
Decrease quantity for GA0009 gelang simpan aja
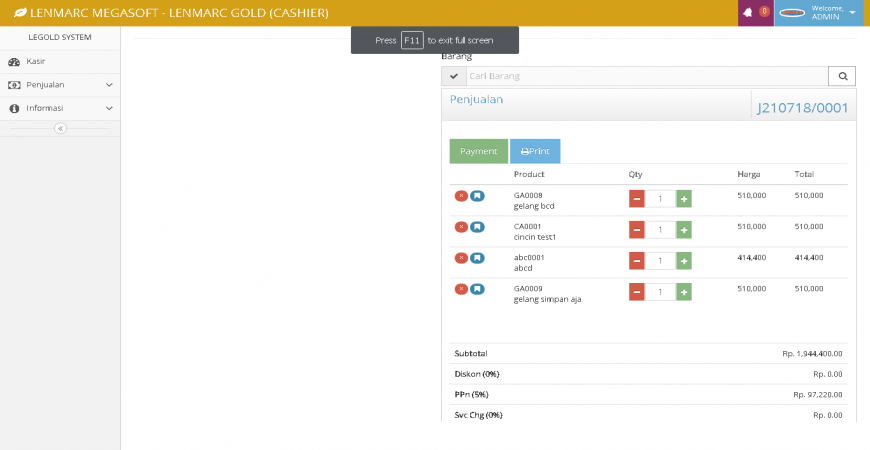coord(637,292)
